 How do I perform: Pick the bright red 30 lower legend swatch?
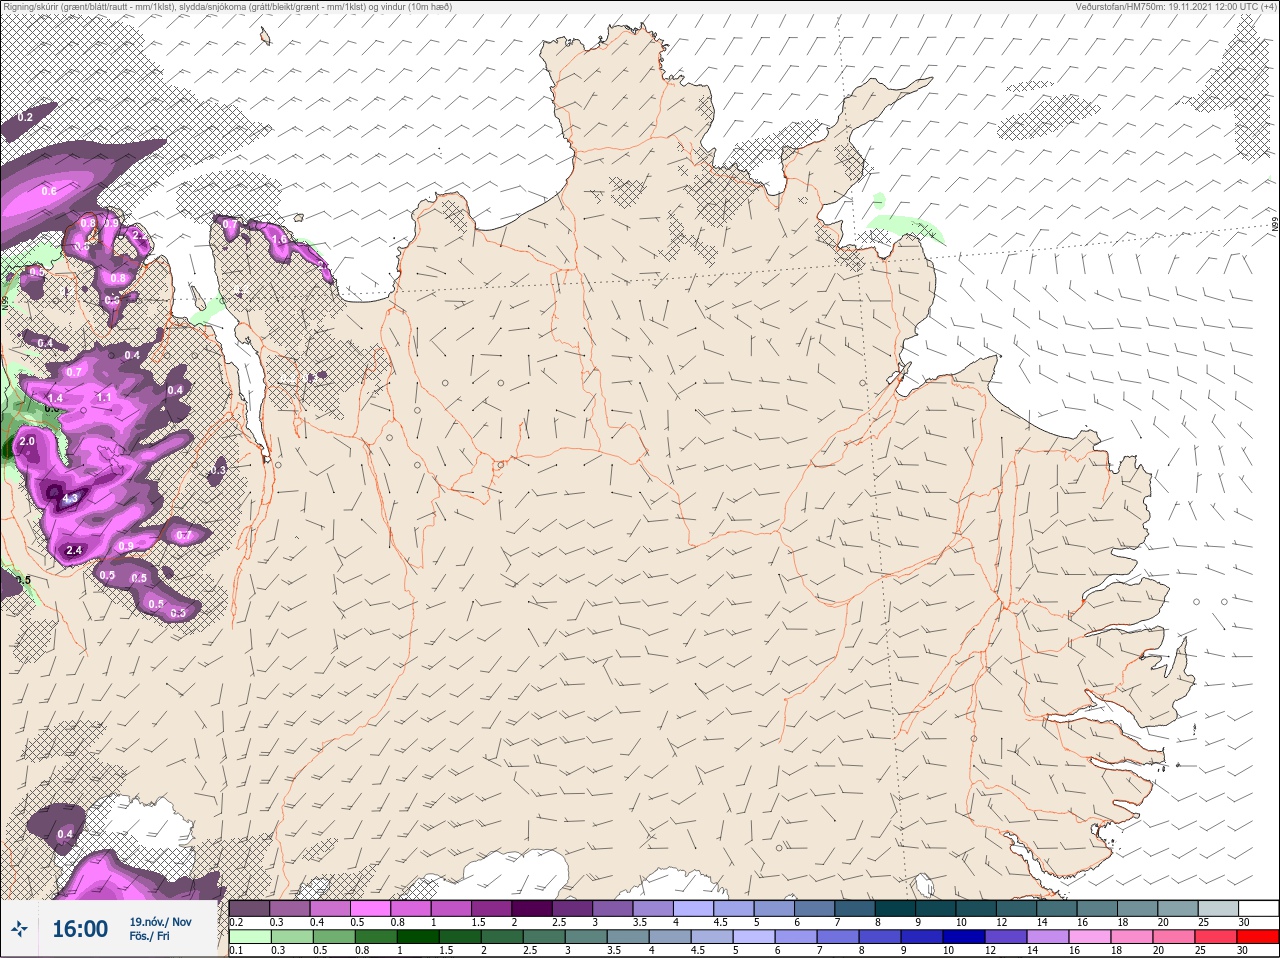(x=1258, y=937)
